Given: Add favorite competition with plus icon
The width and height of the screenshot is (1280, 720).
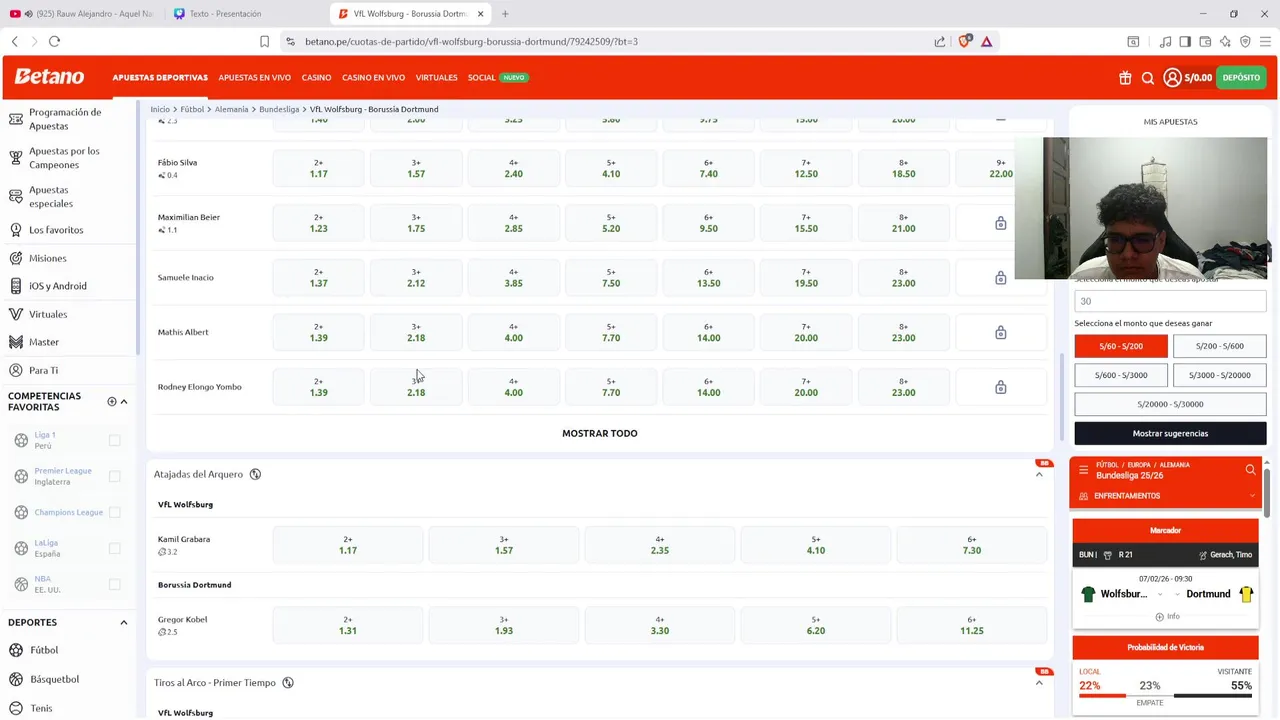Looking at the screenshot, I should pos(112,401).
